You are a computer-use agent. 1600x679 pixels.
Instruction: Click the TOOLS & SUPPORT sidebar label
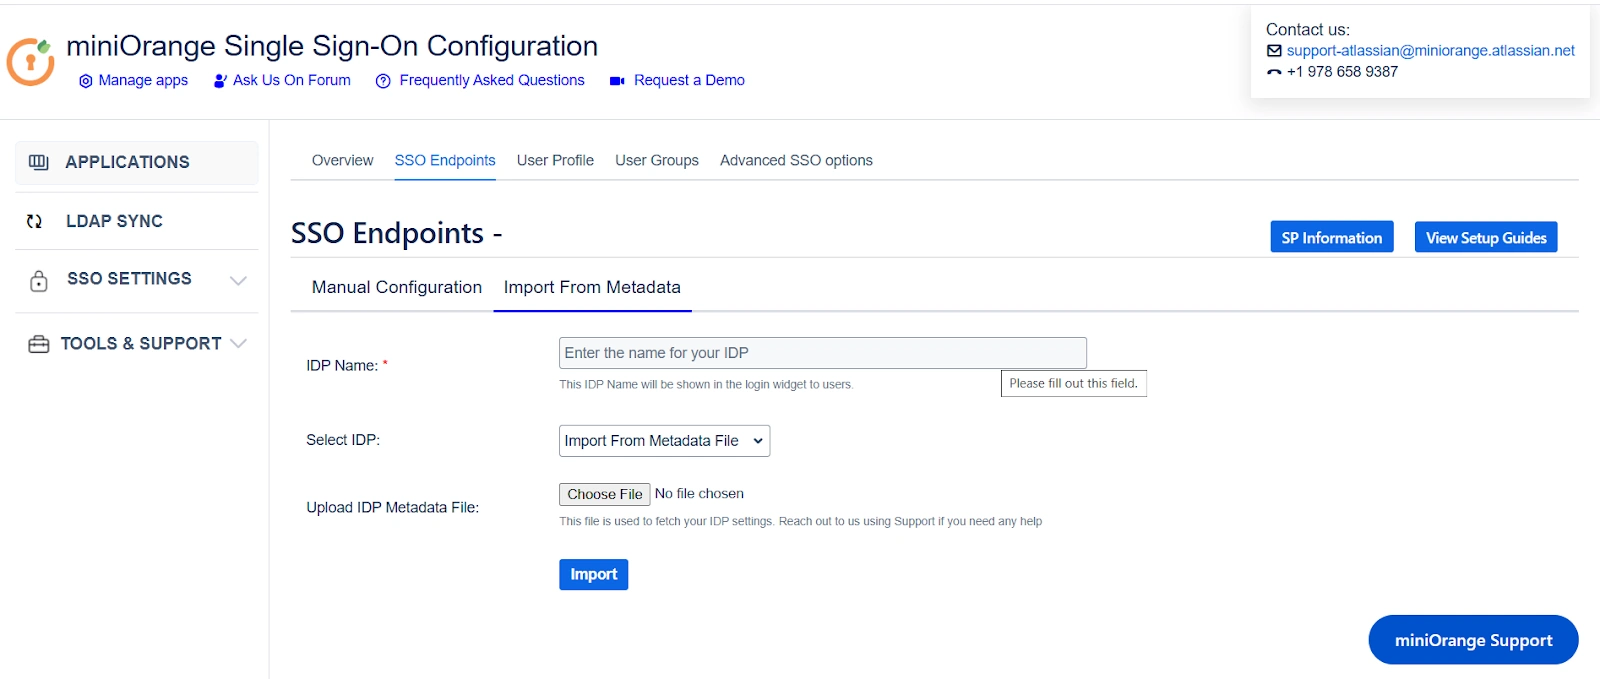141,344
